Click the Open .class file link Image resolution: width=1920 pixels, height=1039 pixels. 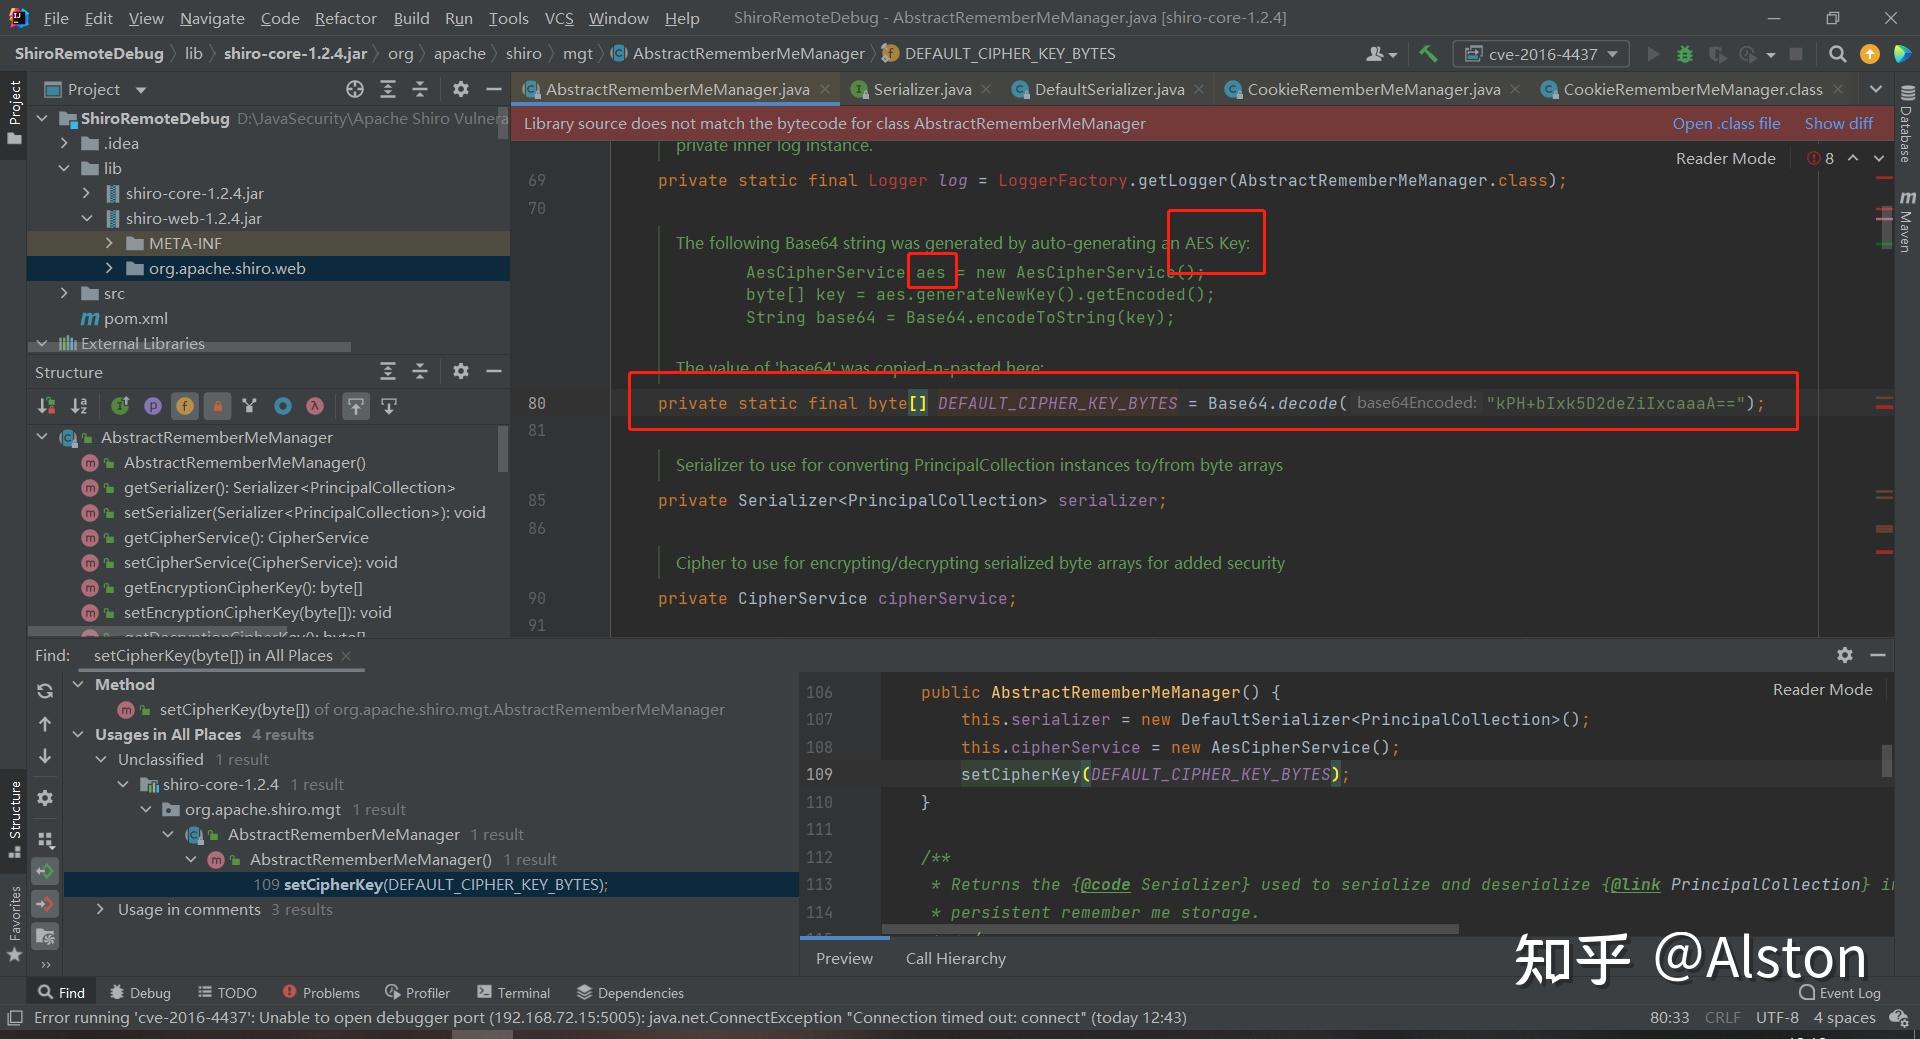click(x=1726, y=124)
